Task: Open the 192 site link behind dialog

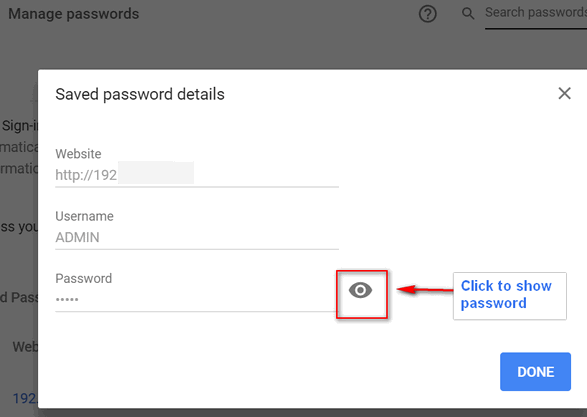Action: (25, 398)
